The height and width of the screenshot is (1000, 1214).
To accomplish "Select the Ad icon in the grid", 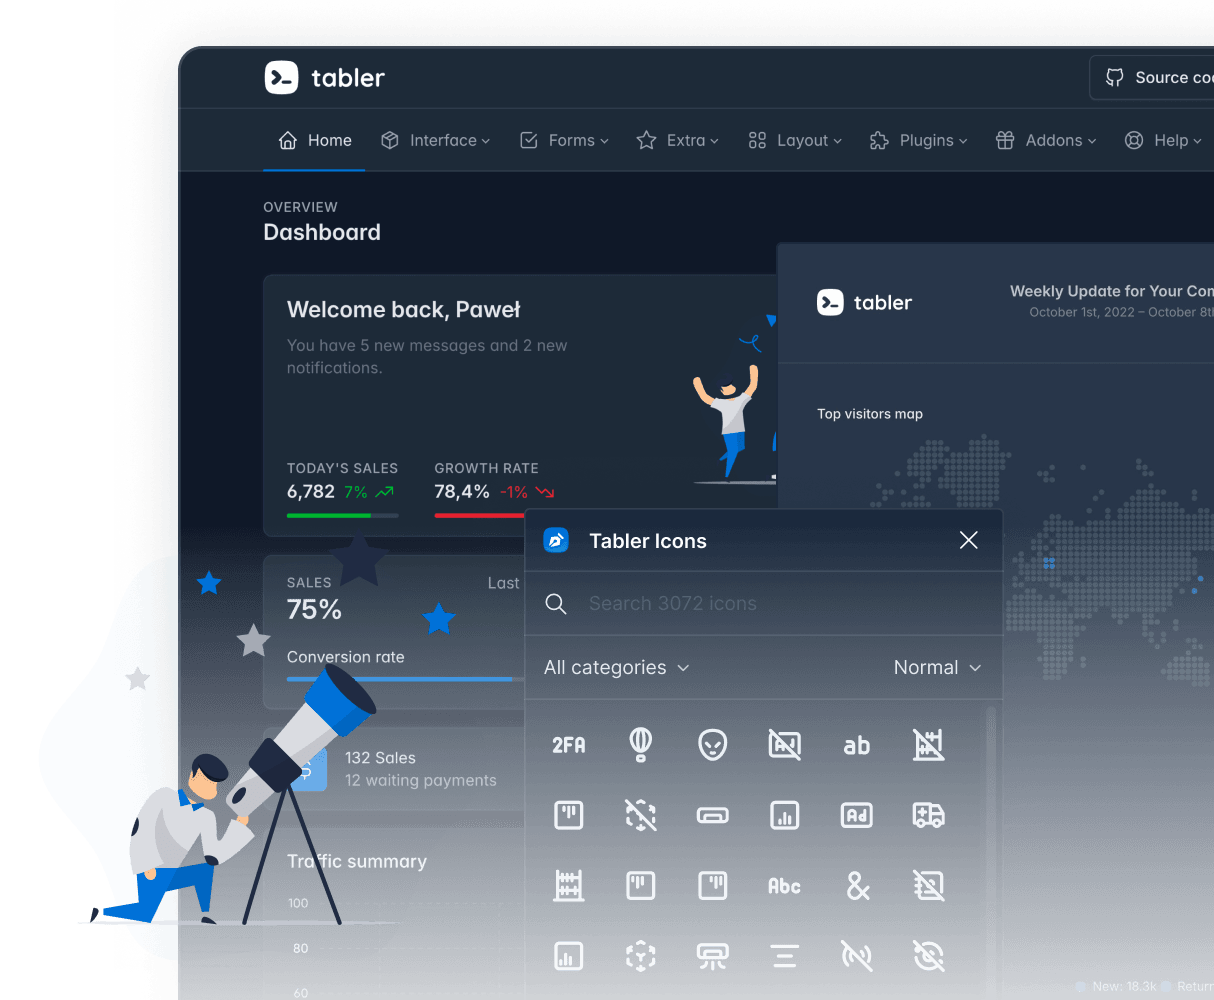I will point(857,815).
